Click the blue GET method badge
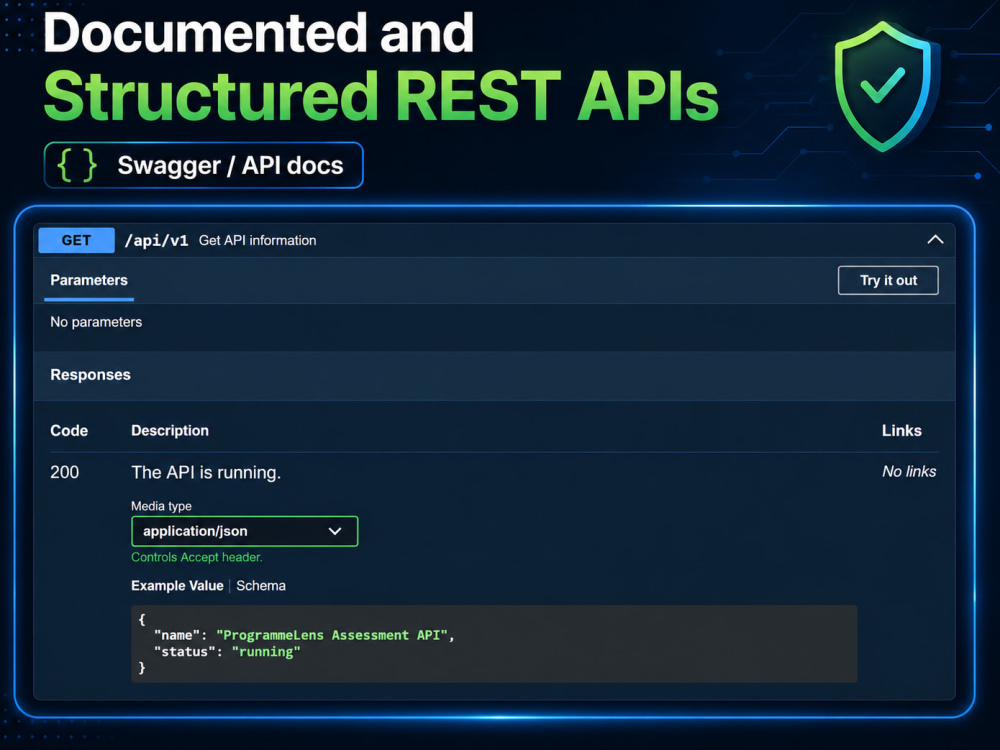Image resolution: width=1000 pixels, height=750 pixels. (x=77, y=240)
